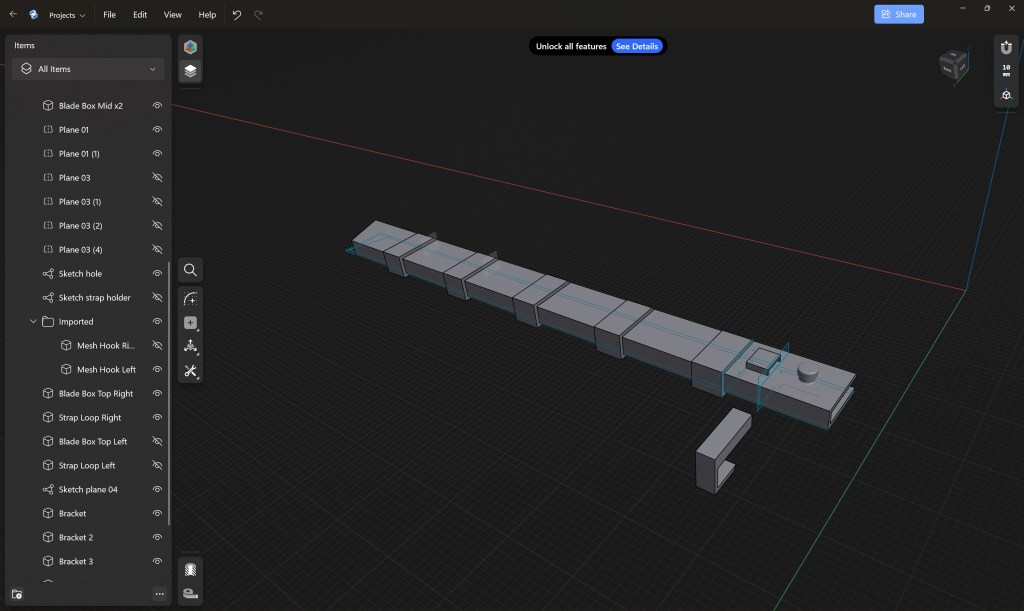
Task: Click the measuring tape icon
Action: click(x=190, y=593)
